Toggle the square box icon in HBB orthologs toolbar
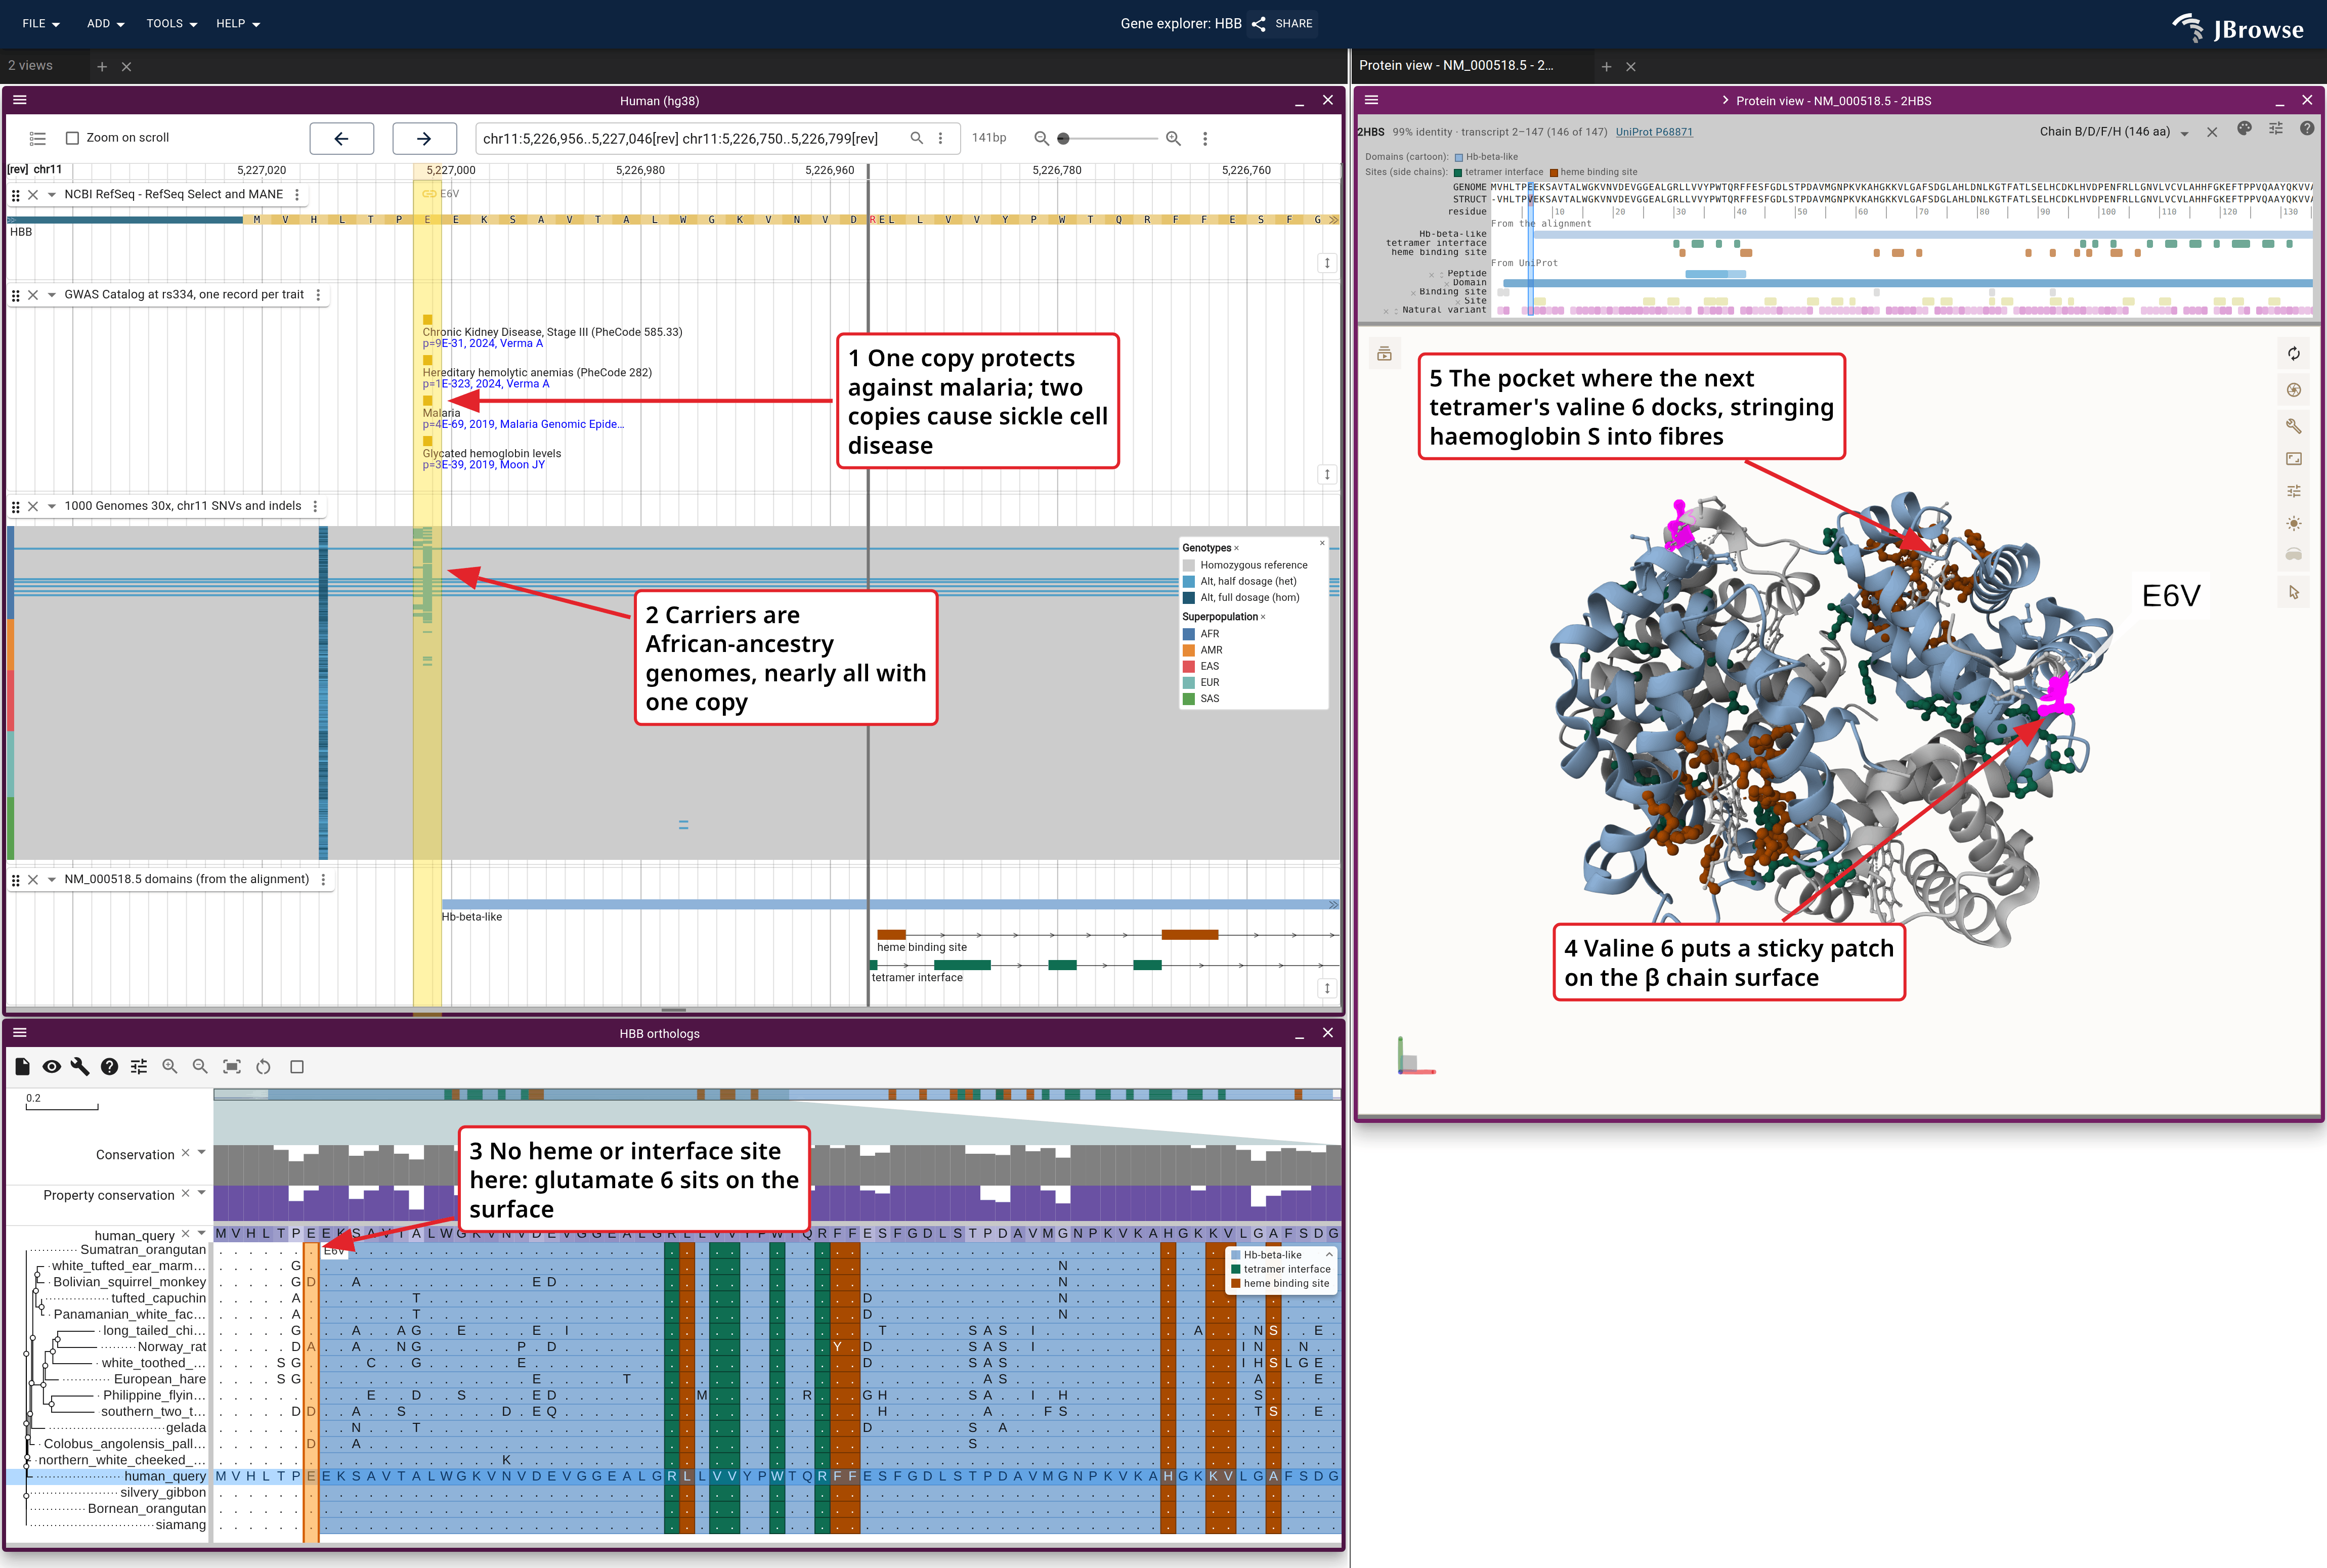2327x1568 pixels. 297,1067
